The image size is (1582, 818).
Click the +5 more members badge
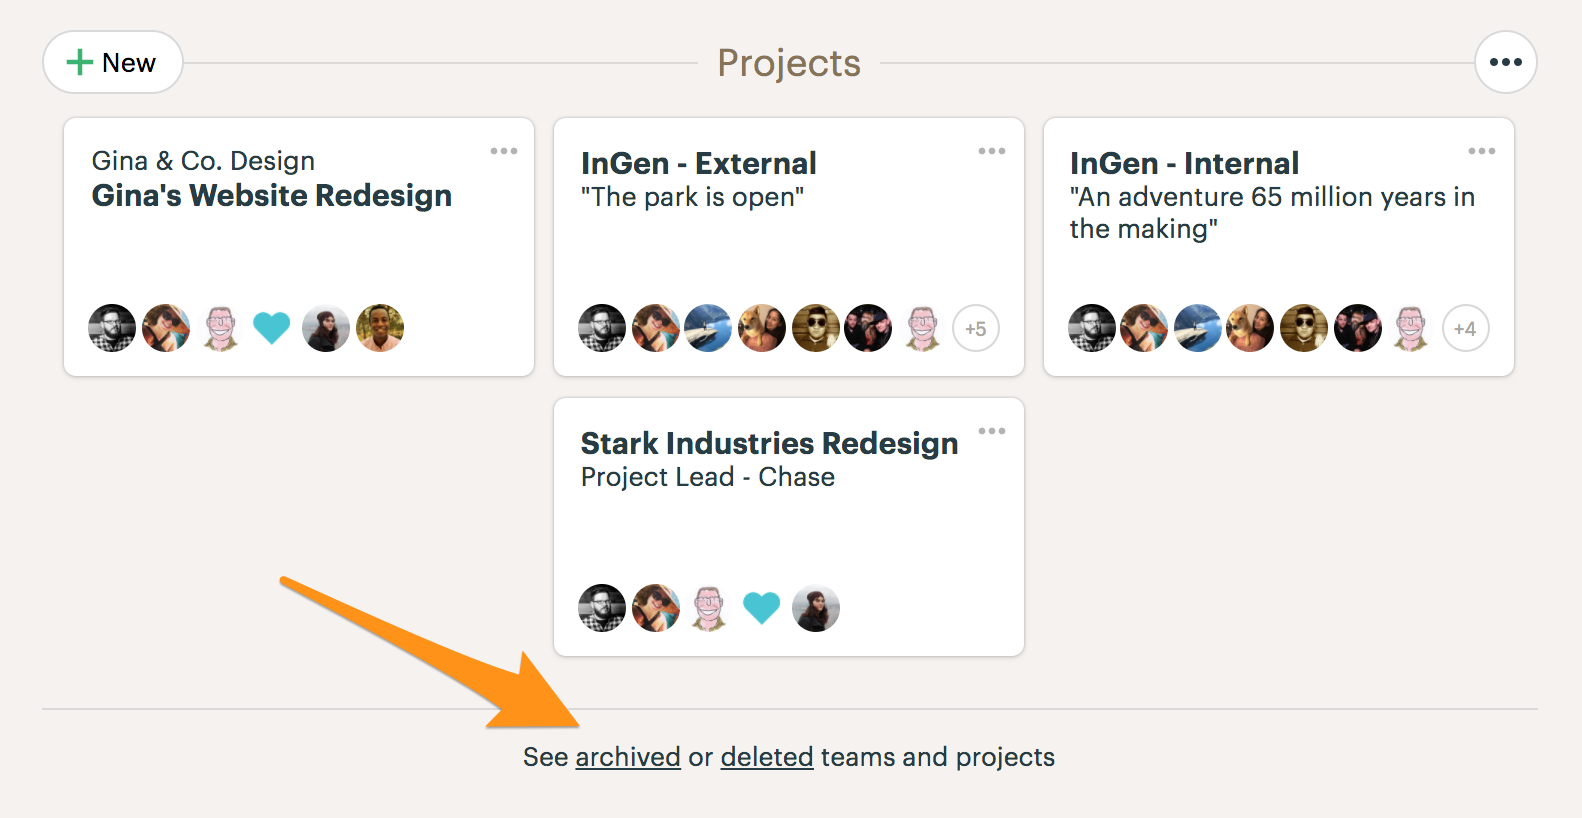point(976,328)
